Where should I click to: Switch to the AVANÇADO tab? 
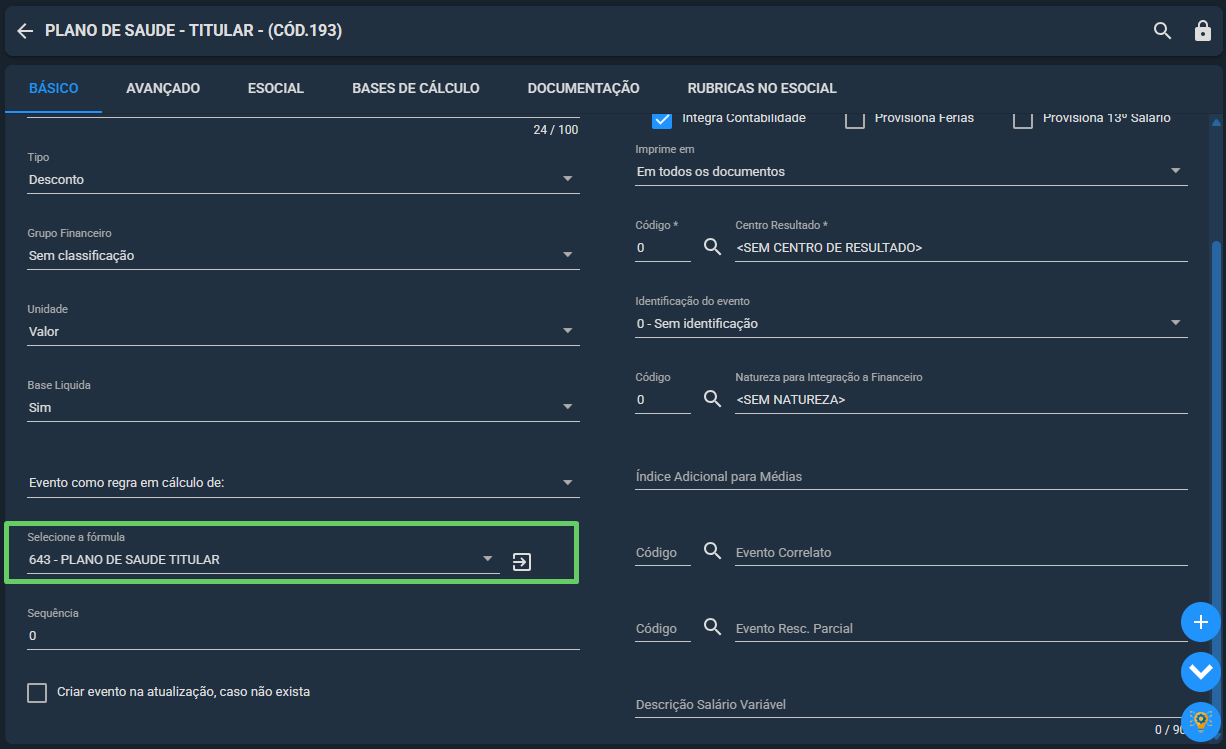tap(163, 88)
